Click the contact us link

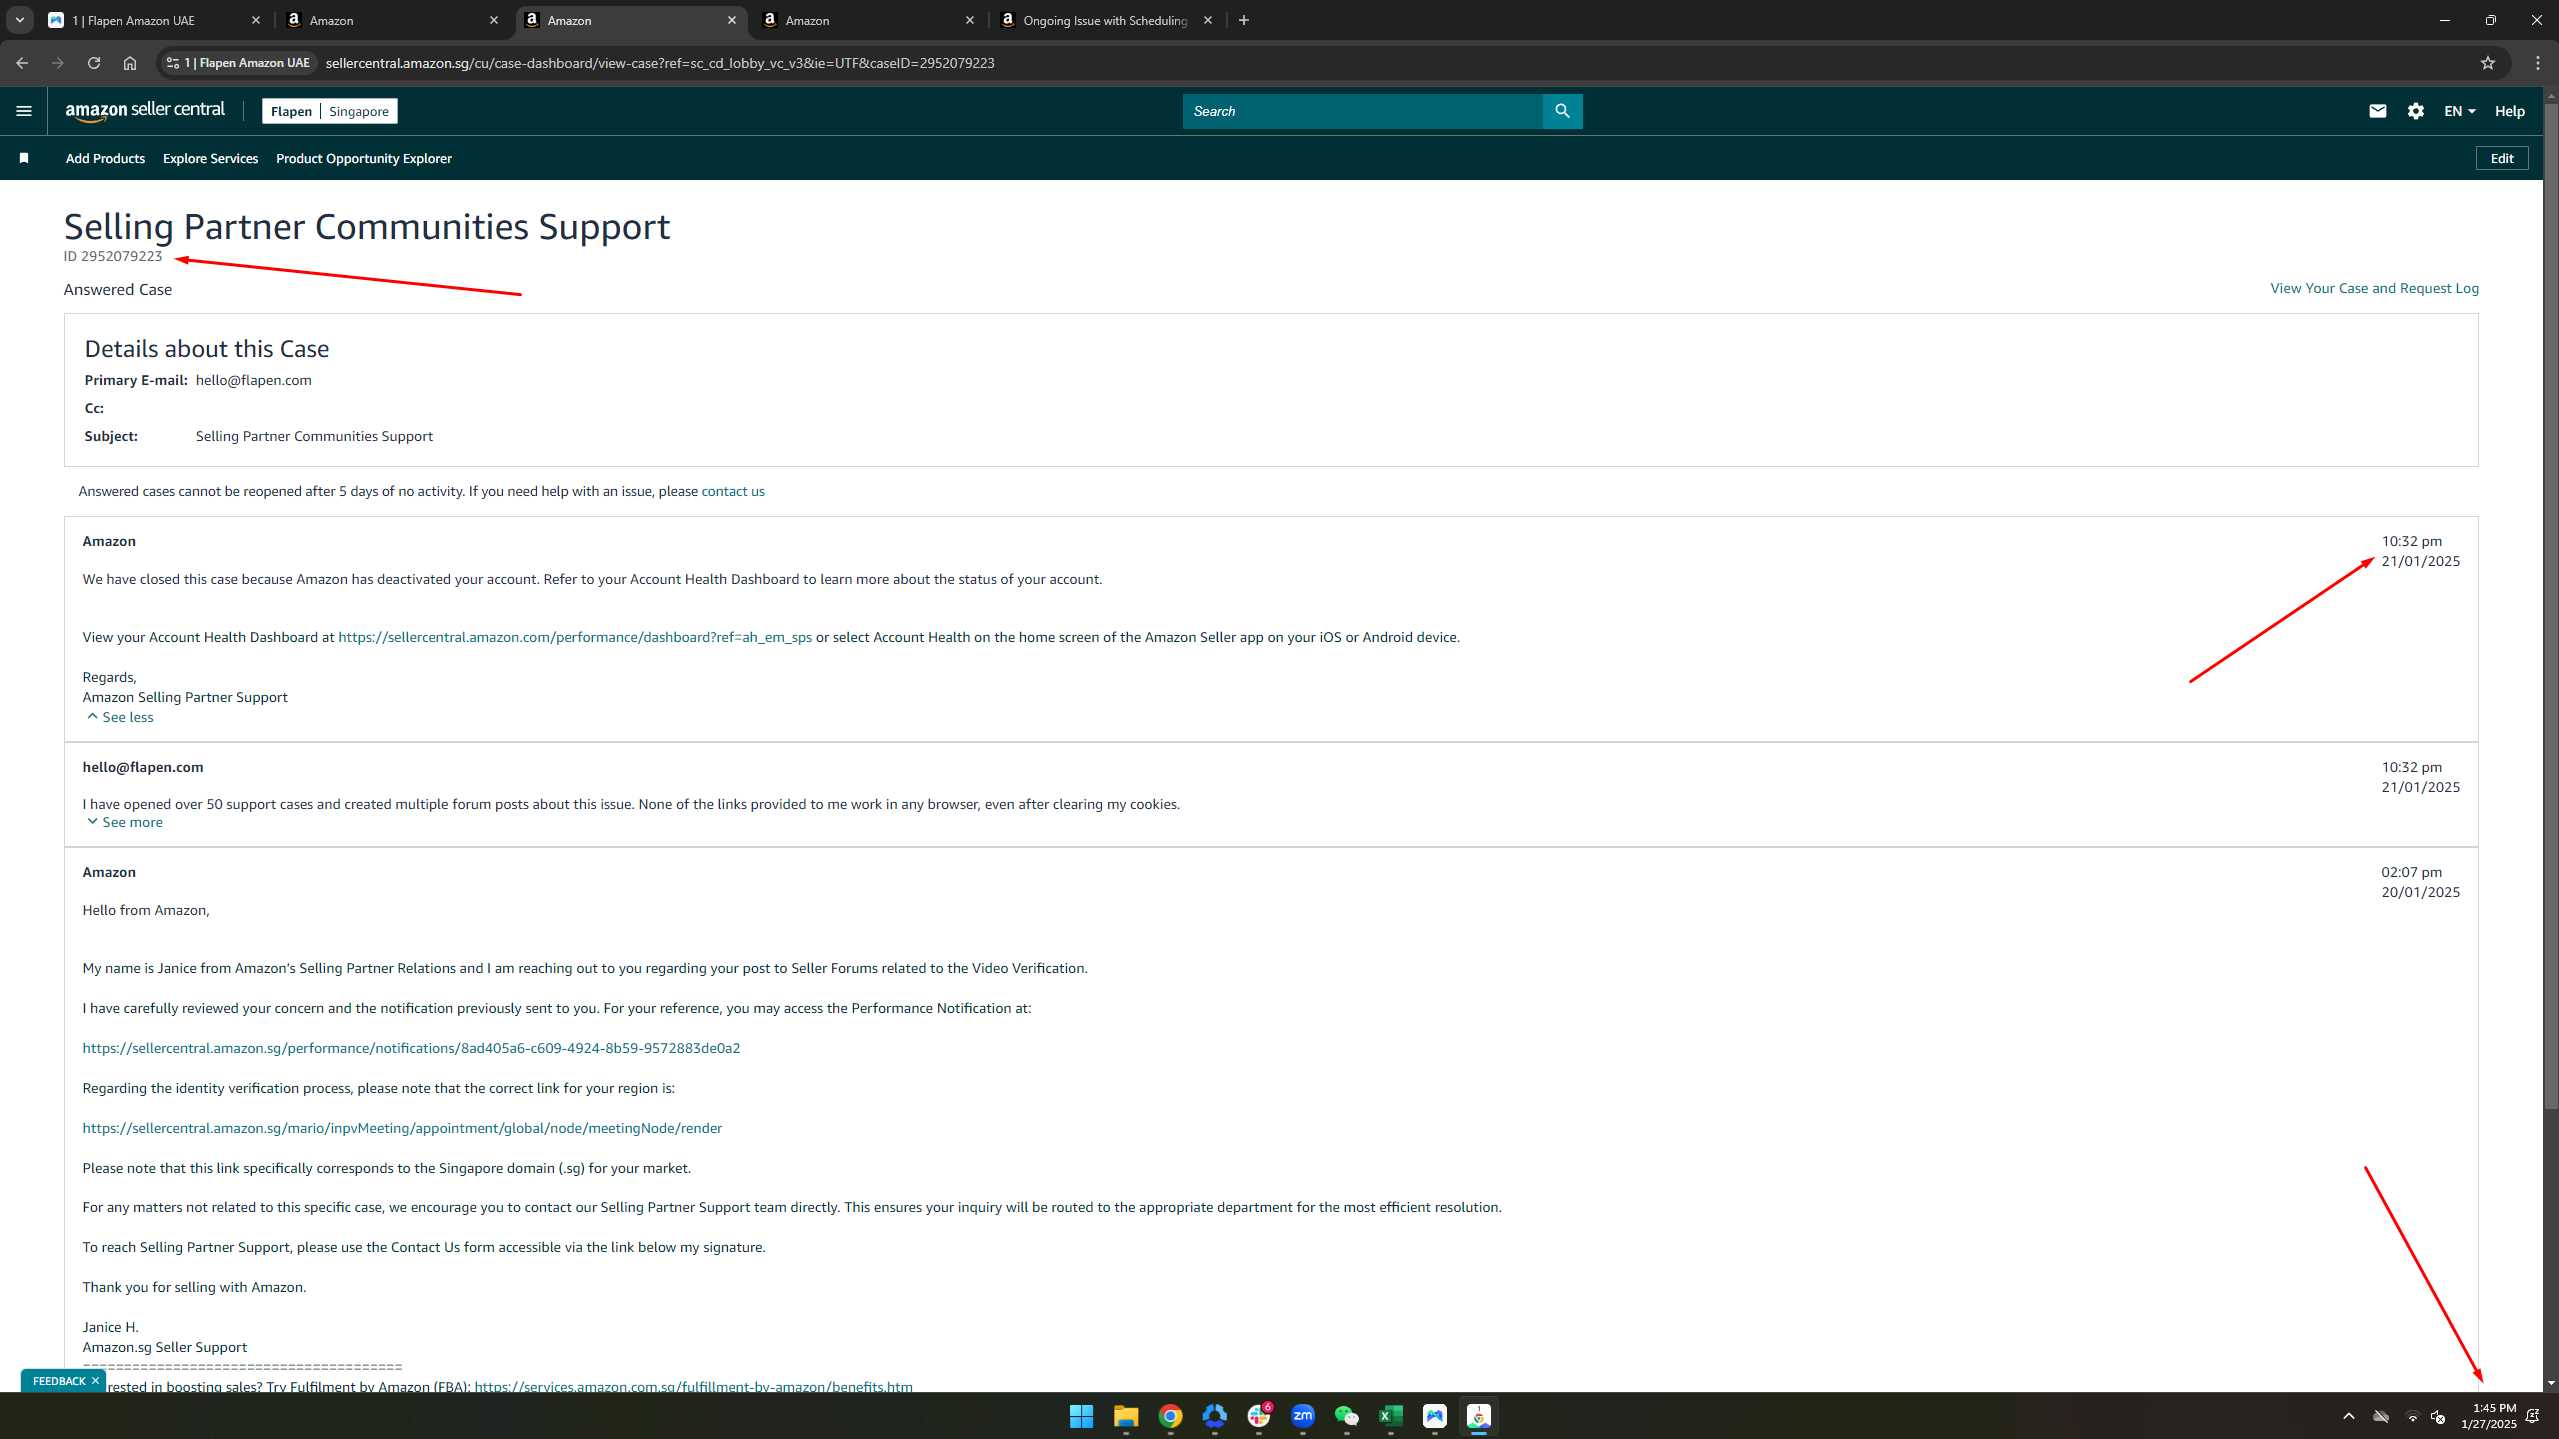tap(733, 491)
